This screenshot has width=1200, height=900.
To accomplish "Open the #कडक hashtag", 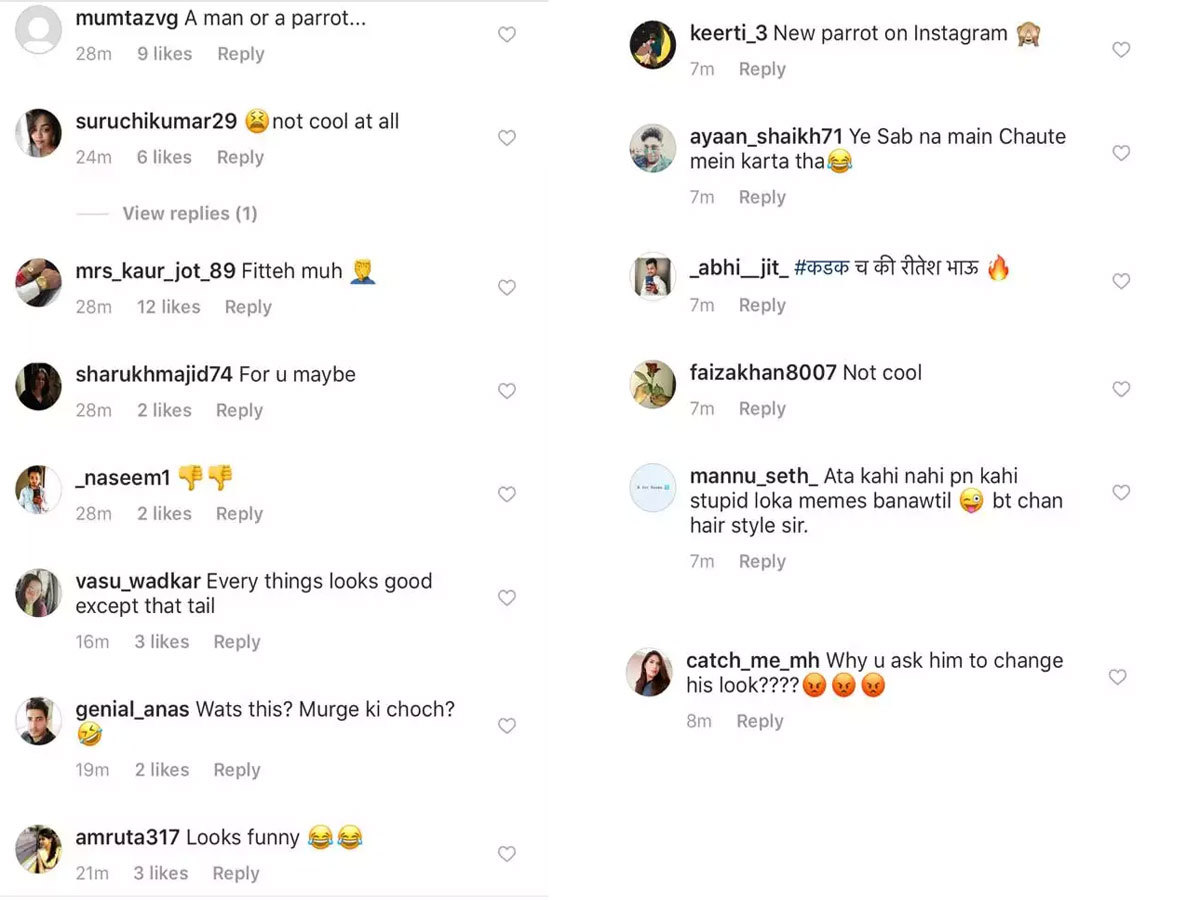I will 821,268.
